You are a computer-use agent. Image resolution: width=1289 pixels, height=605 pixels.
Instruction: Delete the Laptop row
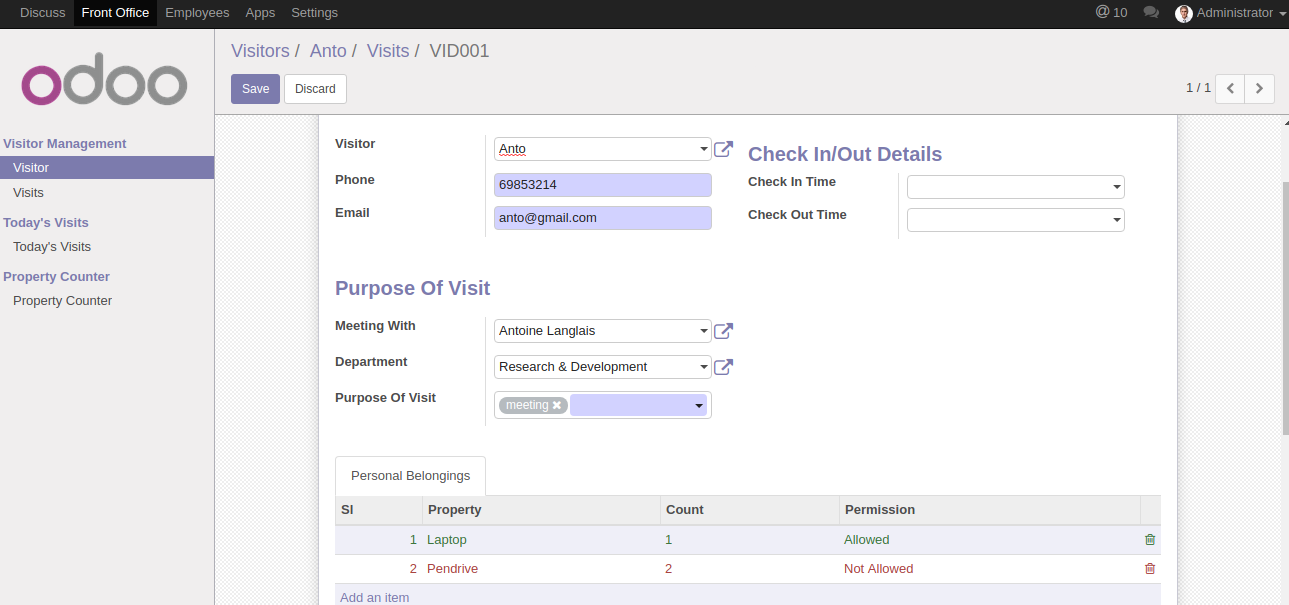(x=1149, y=540)
